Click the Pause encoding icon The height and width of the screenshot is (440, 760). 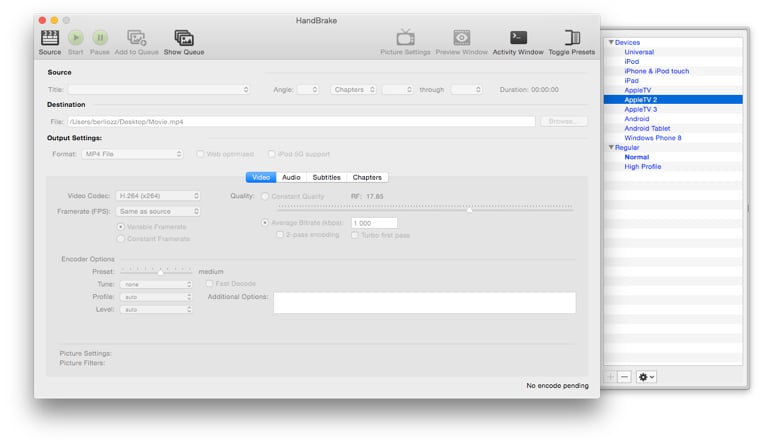[x=100, y=37]
